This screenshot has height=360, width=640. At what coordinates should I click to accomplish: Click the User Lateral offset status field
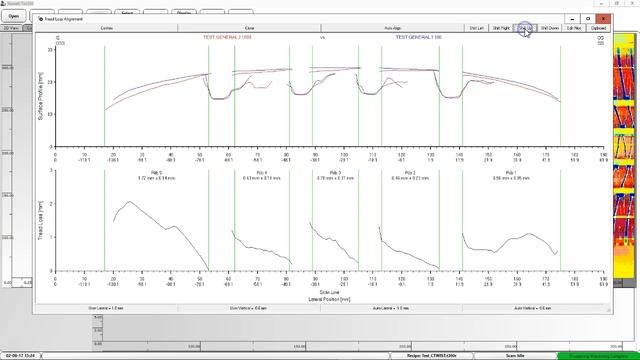point(106,308)
